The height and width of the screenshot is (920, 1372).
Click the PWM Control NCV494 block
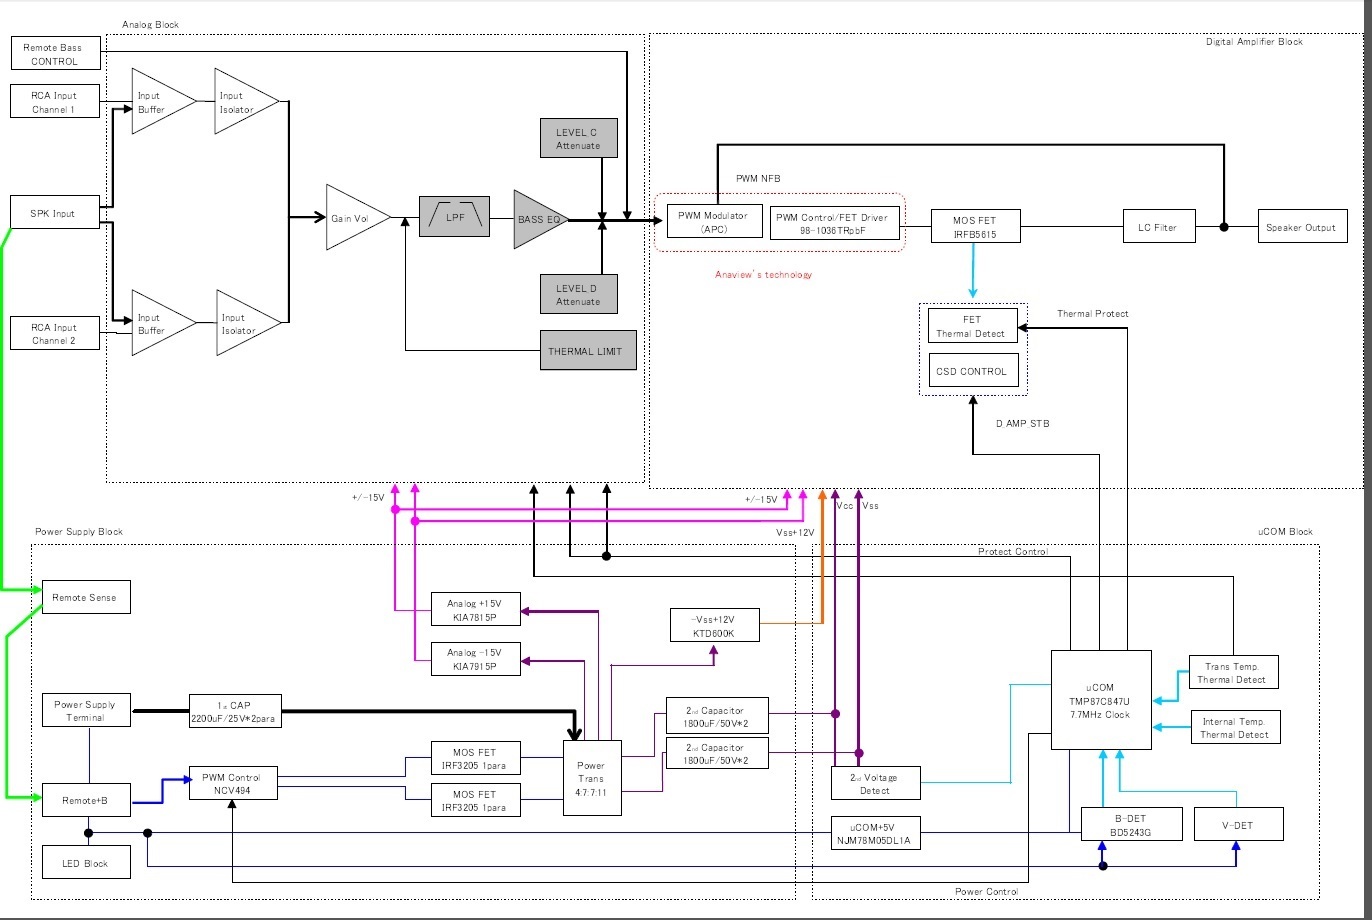point(232,783)
